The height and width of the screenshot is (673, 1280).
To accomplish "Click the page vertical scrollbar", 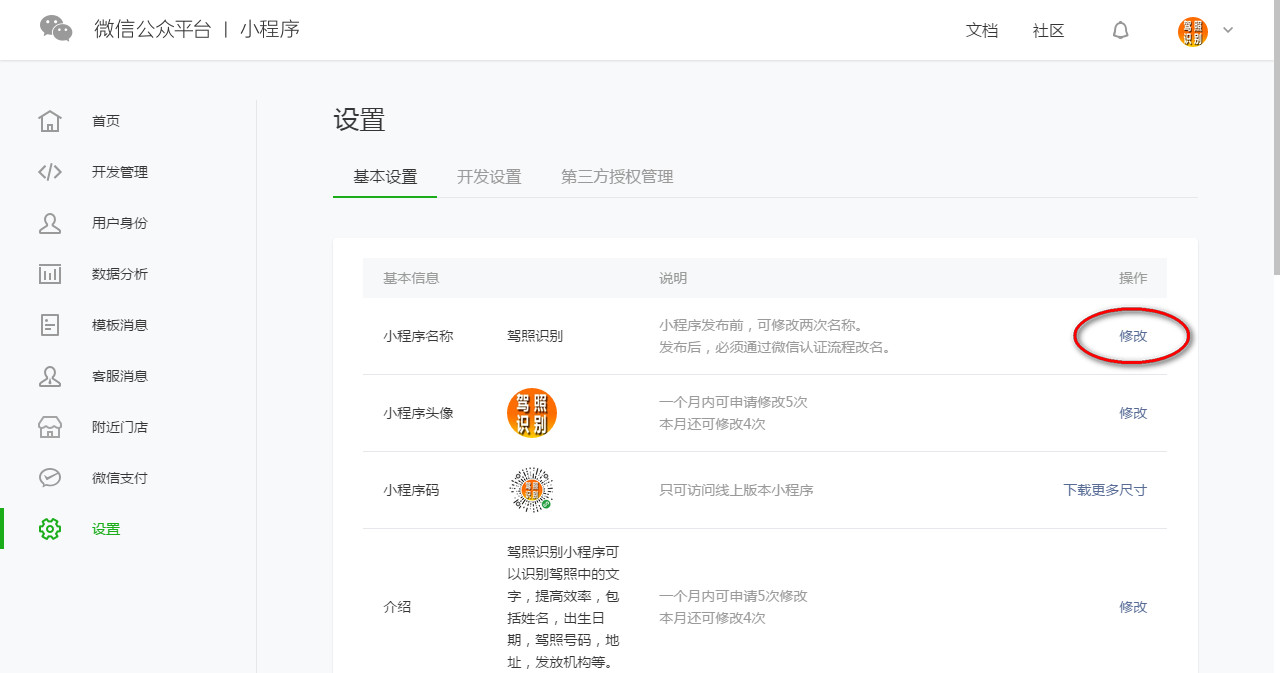I will 1275,137.
